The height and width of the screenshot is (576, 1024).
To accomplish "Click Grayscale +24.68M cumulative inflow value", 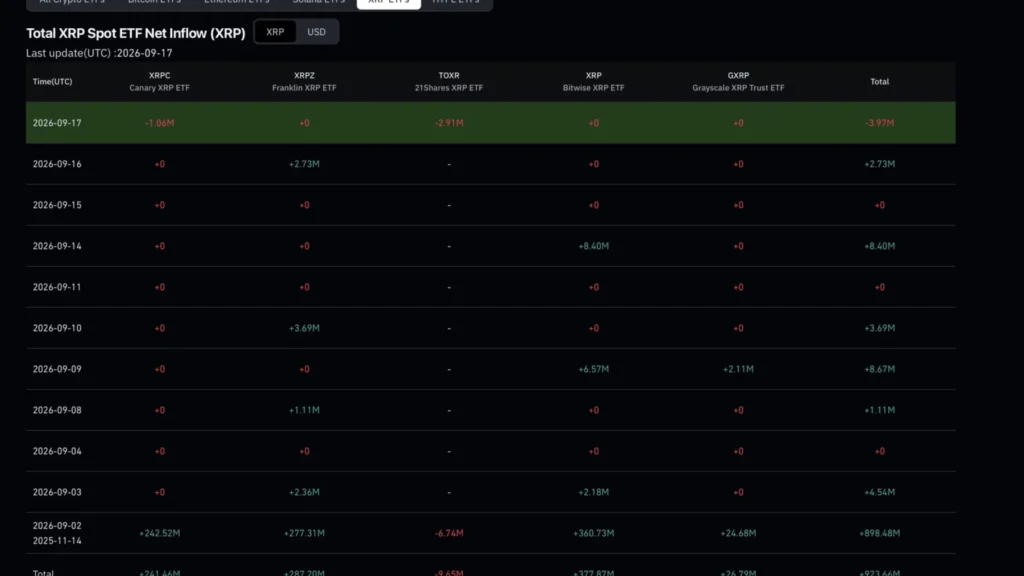I will (x=738, y=533).
